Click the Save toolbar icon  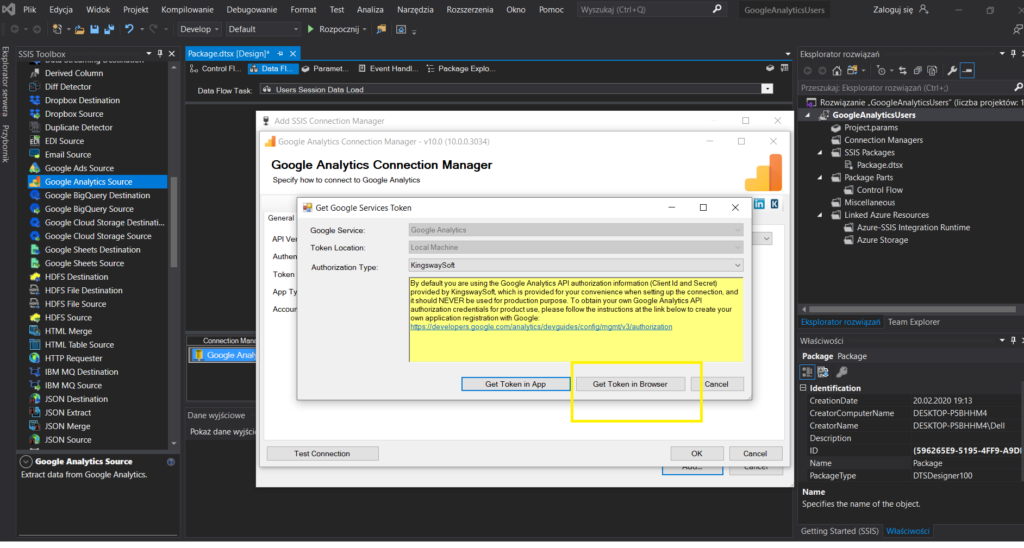94,29
